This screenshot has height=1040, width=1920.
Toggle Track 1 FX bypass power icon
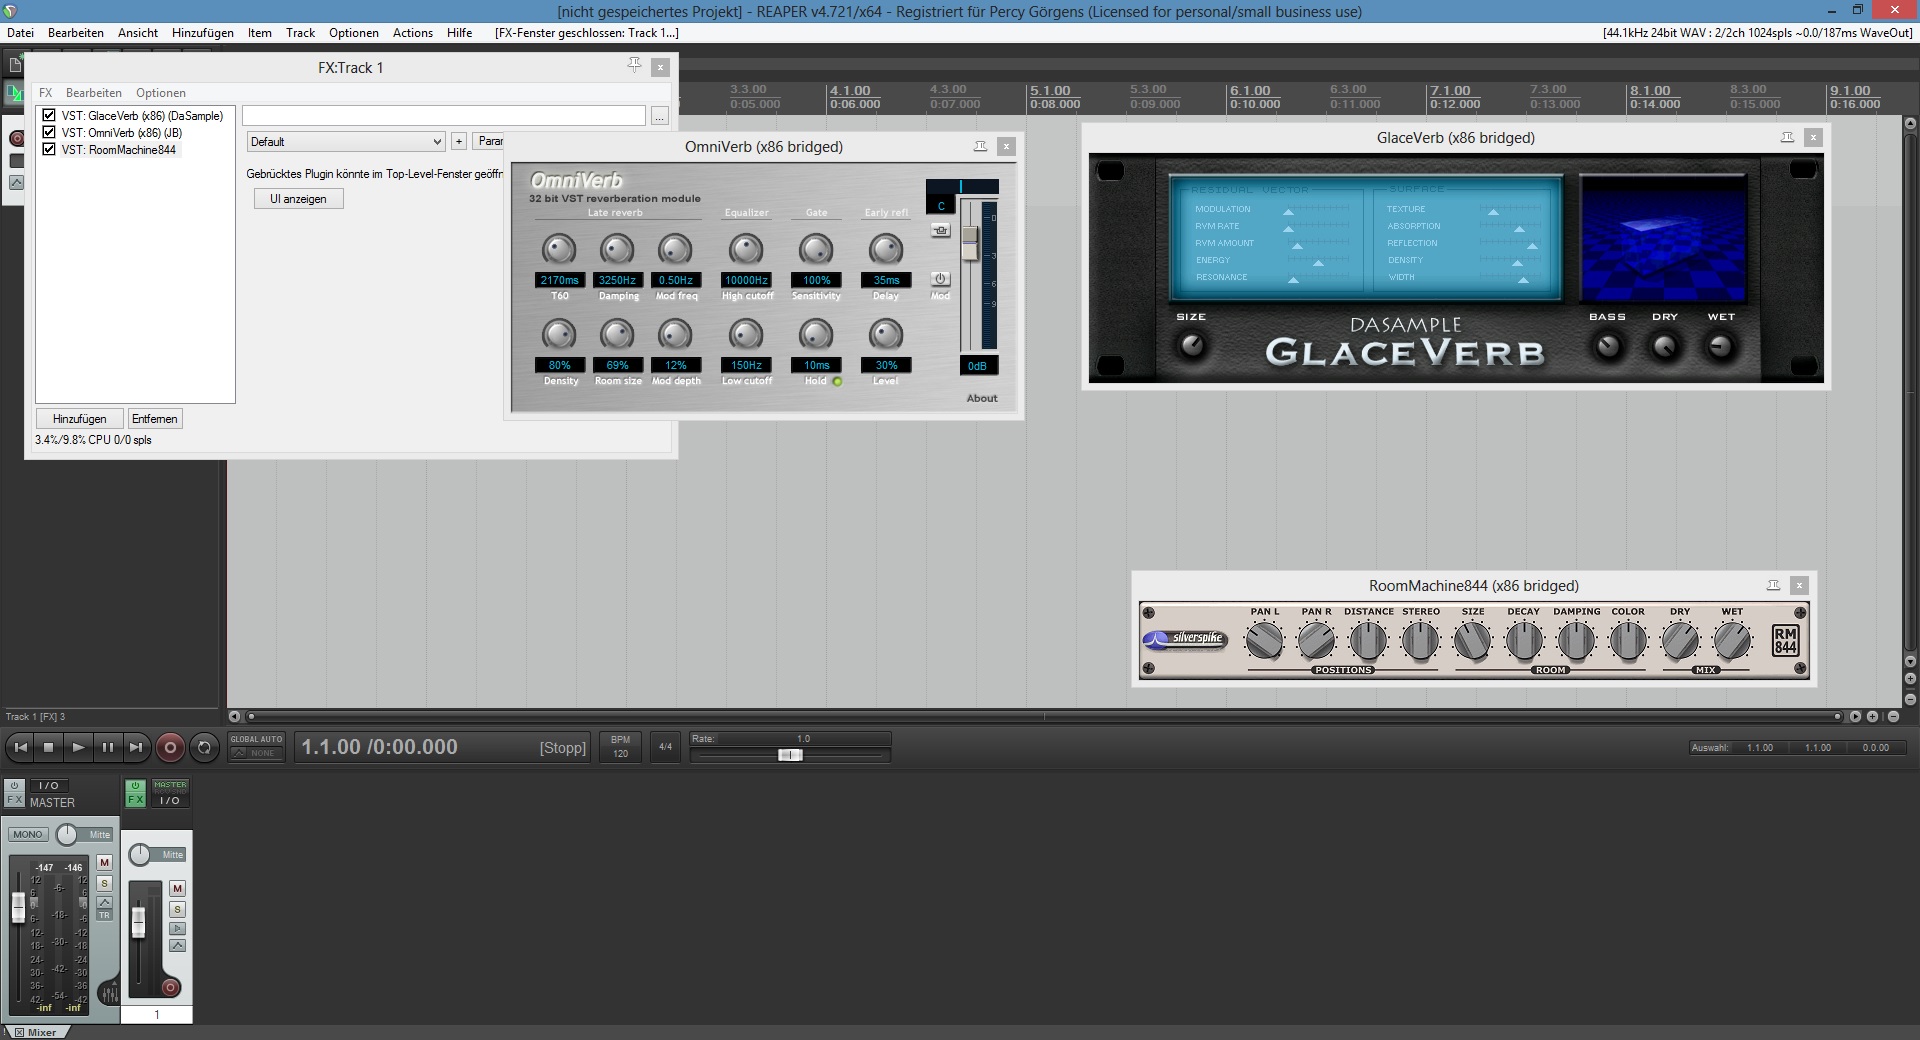[136, 786]
